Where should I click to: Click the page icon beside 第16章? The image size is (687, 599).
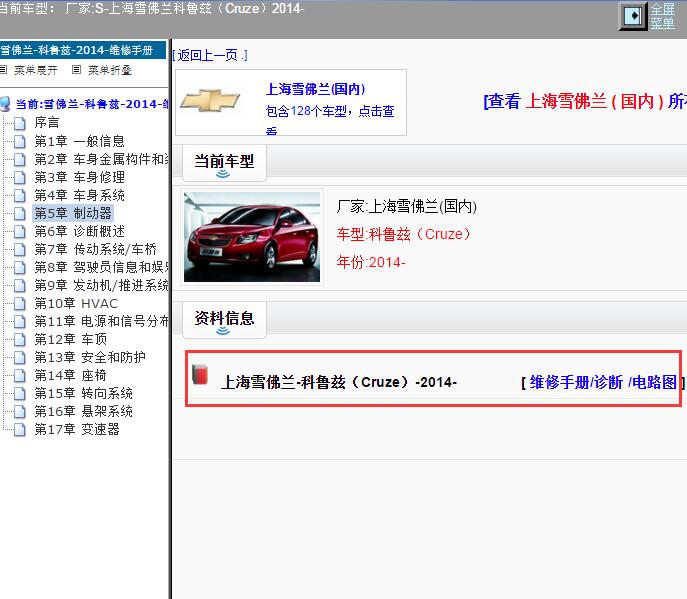[19, 411]
